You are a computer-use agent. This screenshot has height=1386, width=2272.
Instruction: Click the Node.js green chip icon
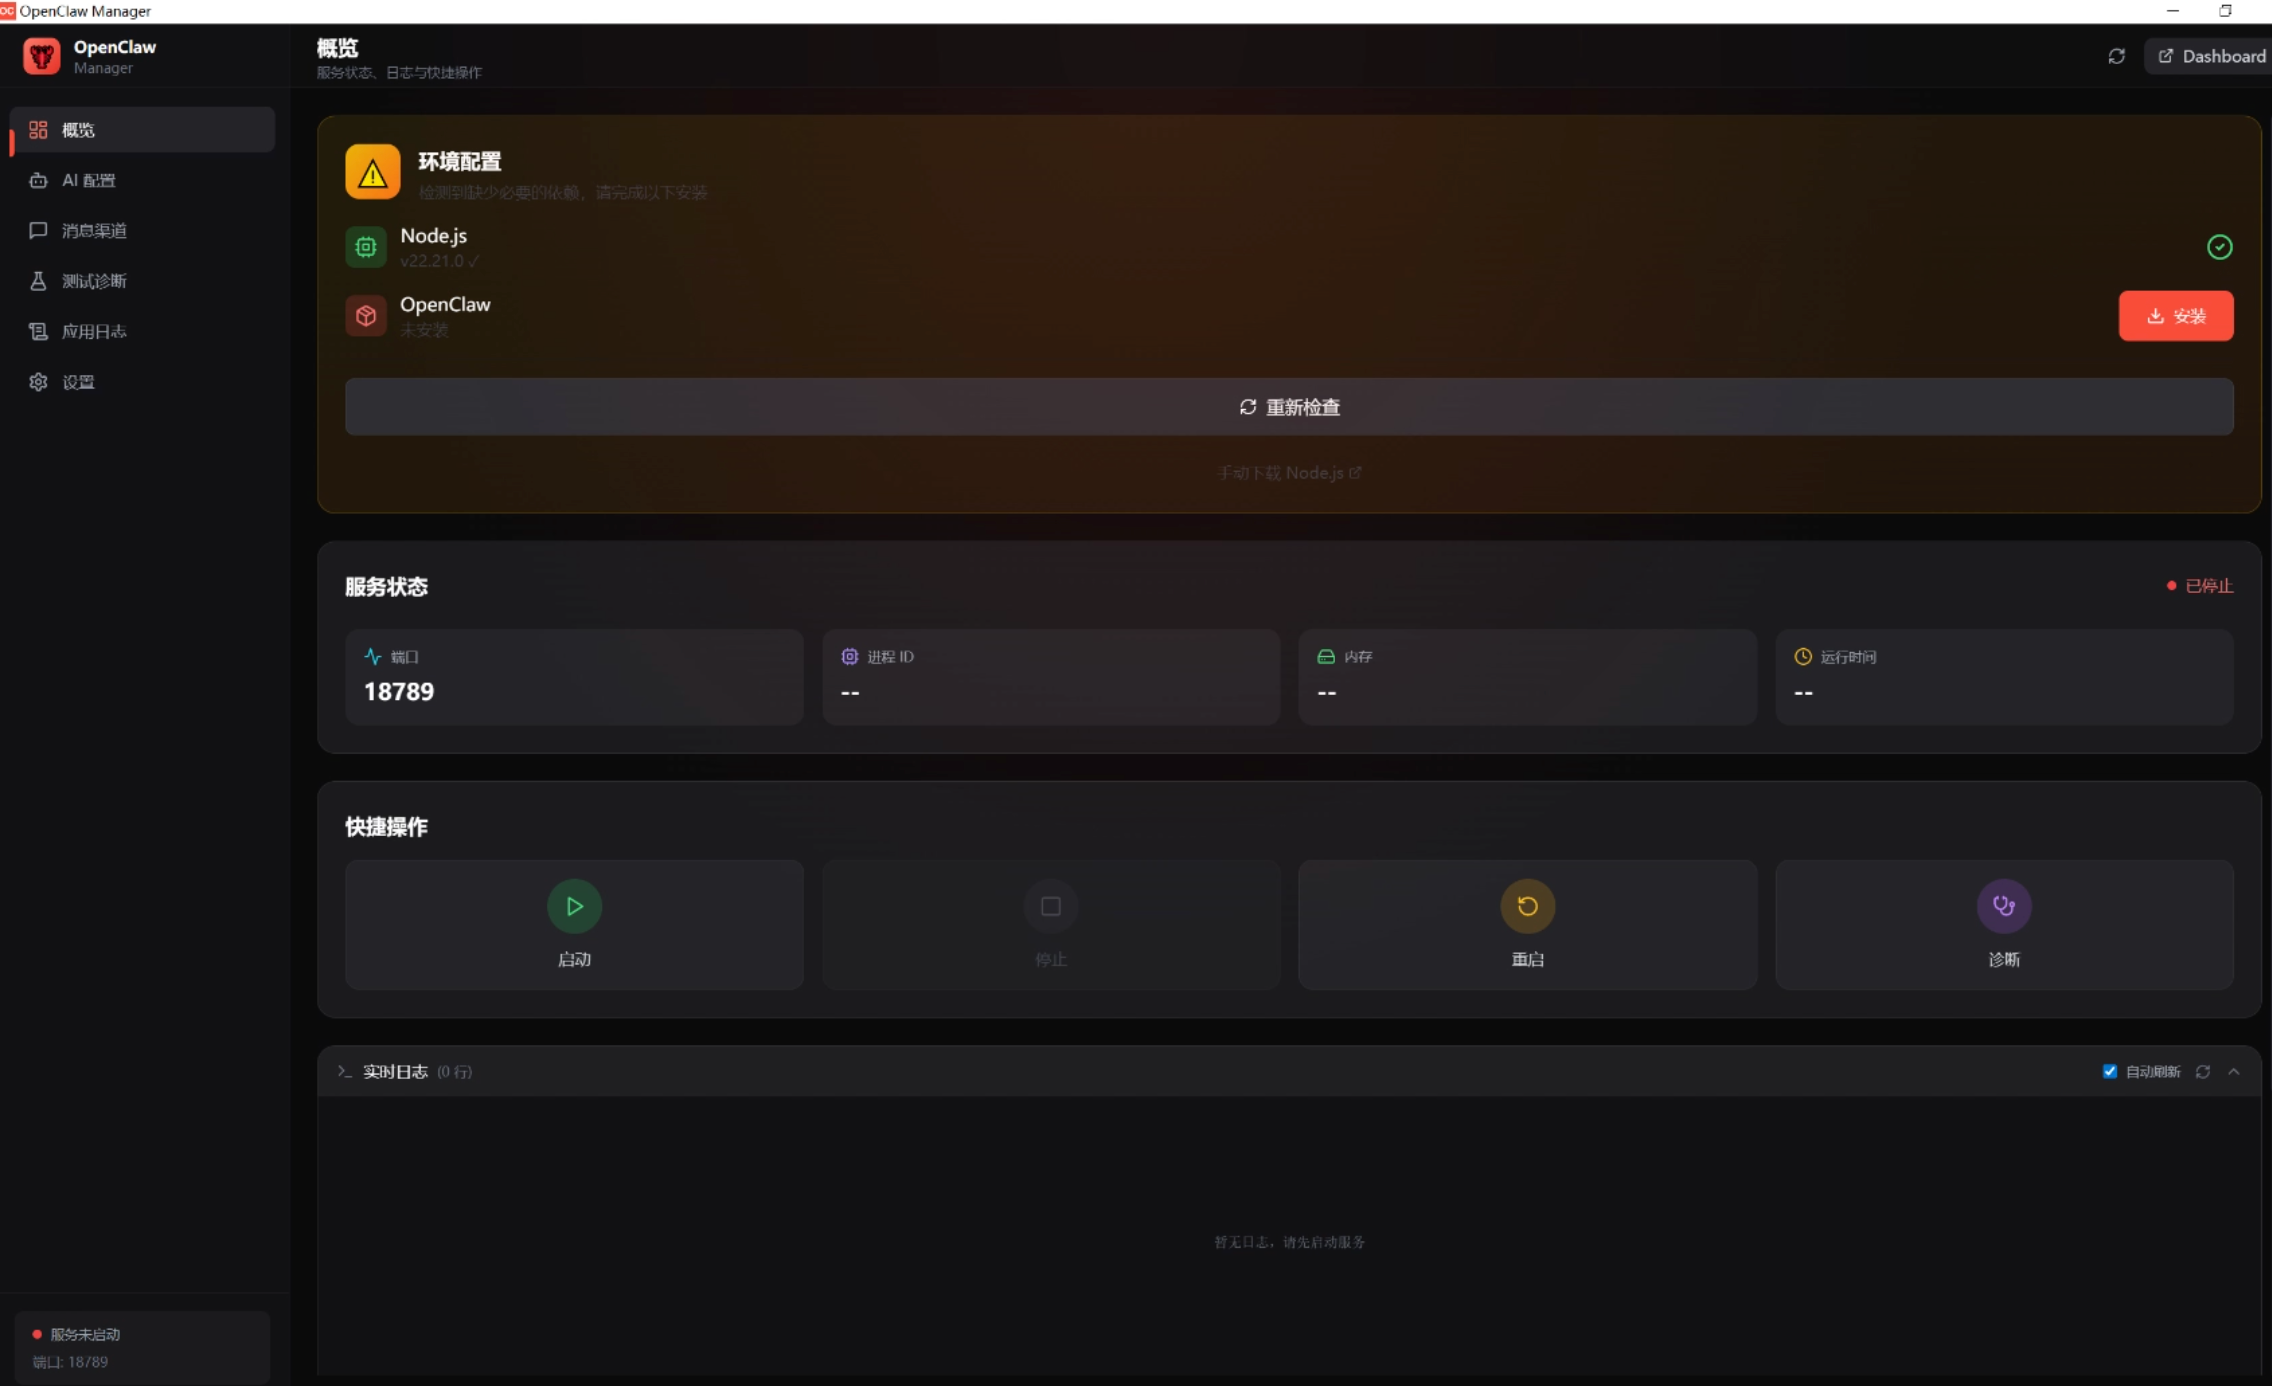[366, 247]
